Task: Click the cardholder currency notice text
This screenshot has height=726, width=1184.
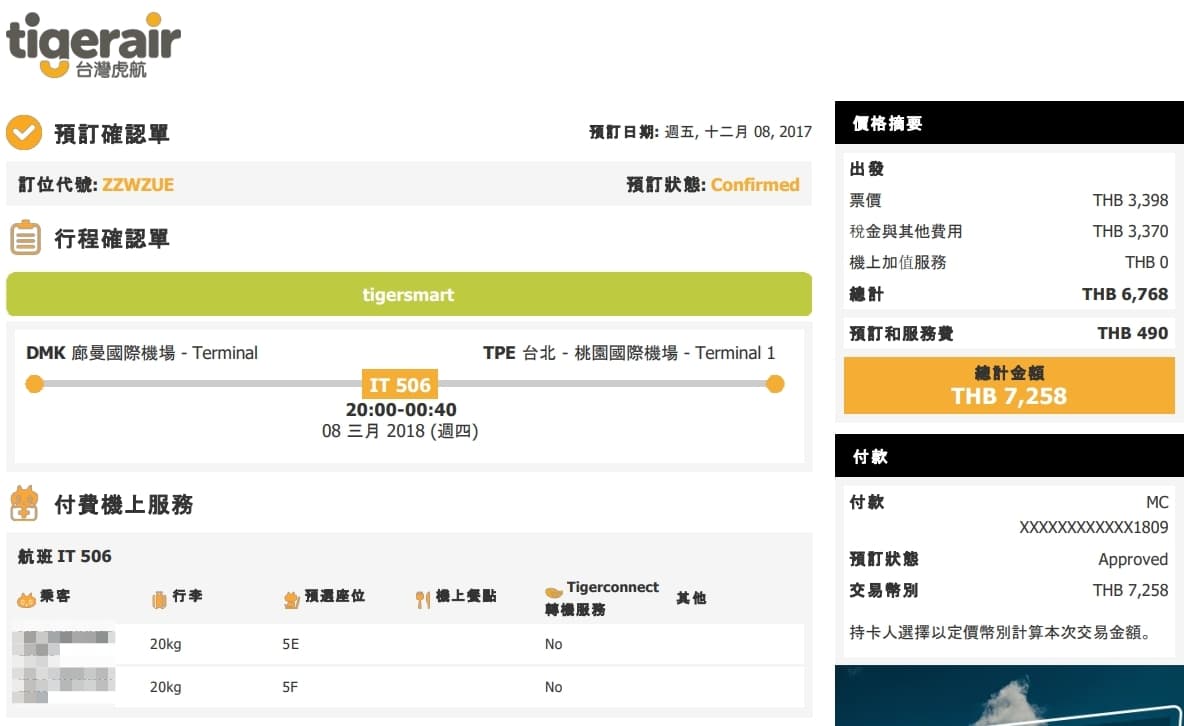Action: 1002,632
